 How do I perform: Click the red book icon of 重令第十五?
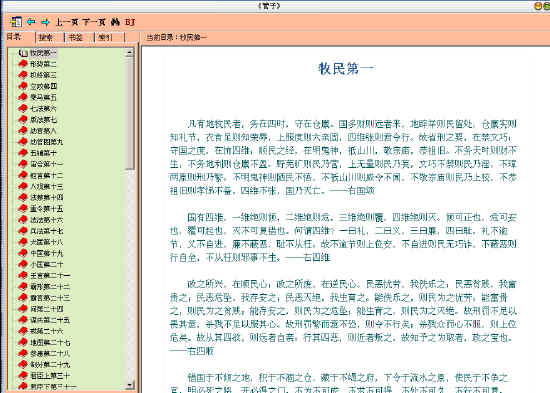tap(23, 208)
